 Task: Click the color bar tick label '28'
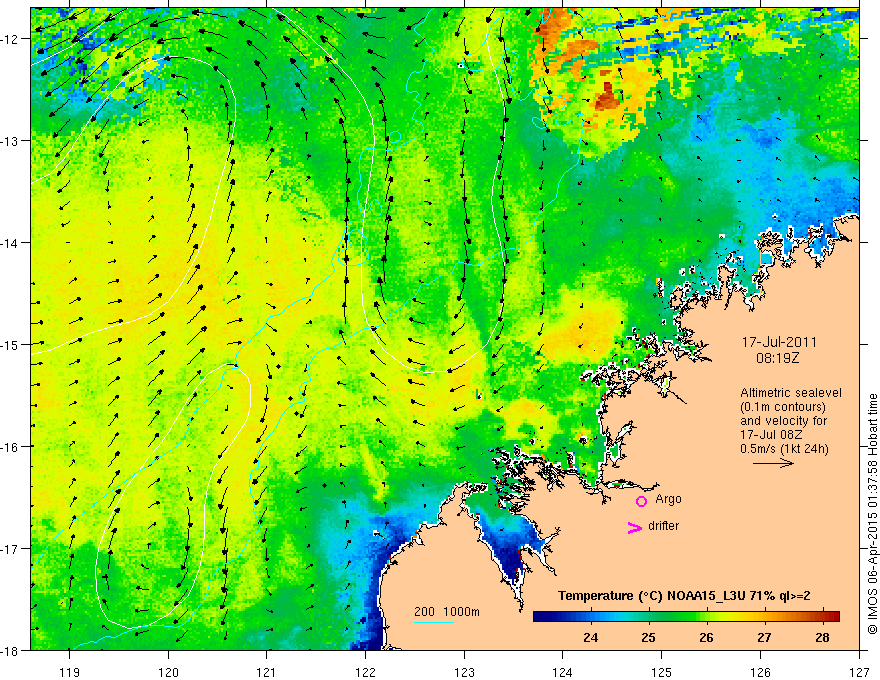click(823, 637)
